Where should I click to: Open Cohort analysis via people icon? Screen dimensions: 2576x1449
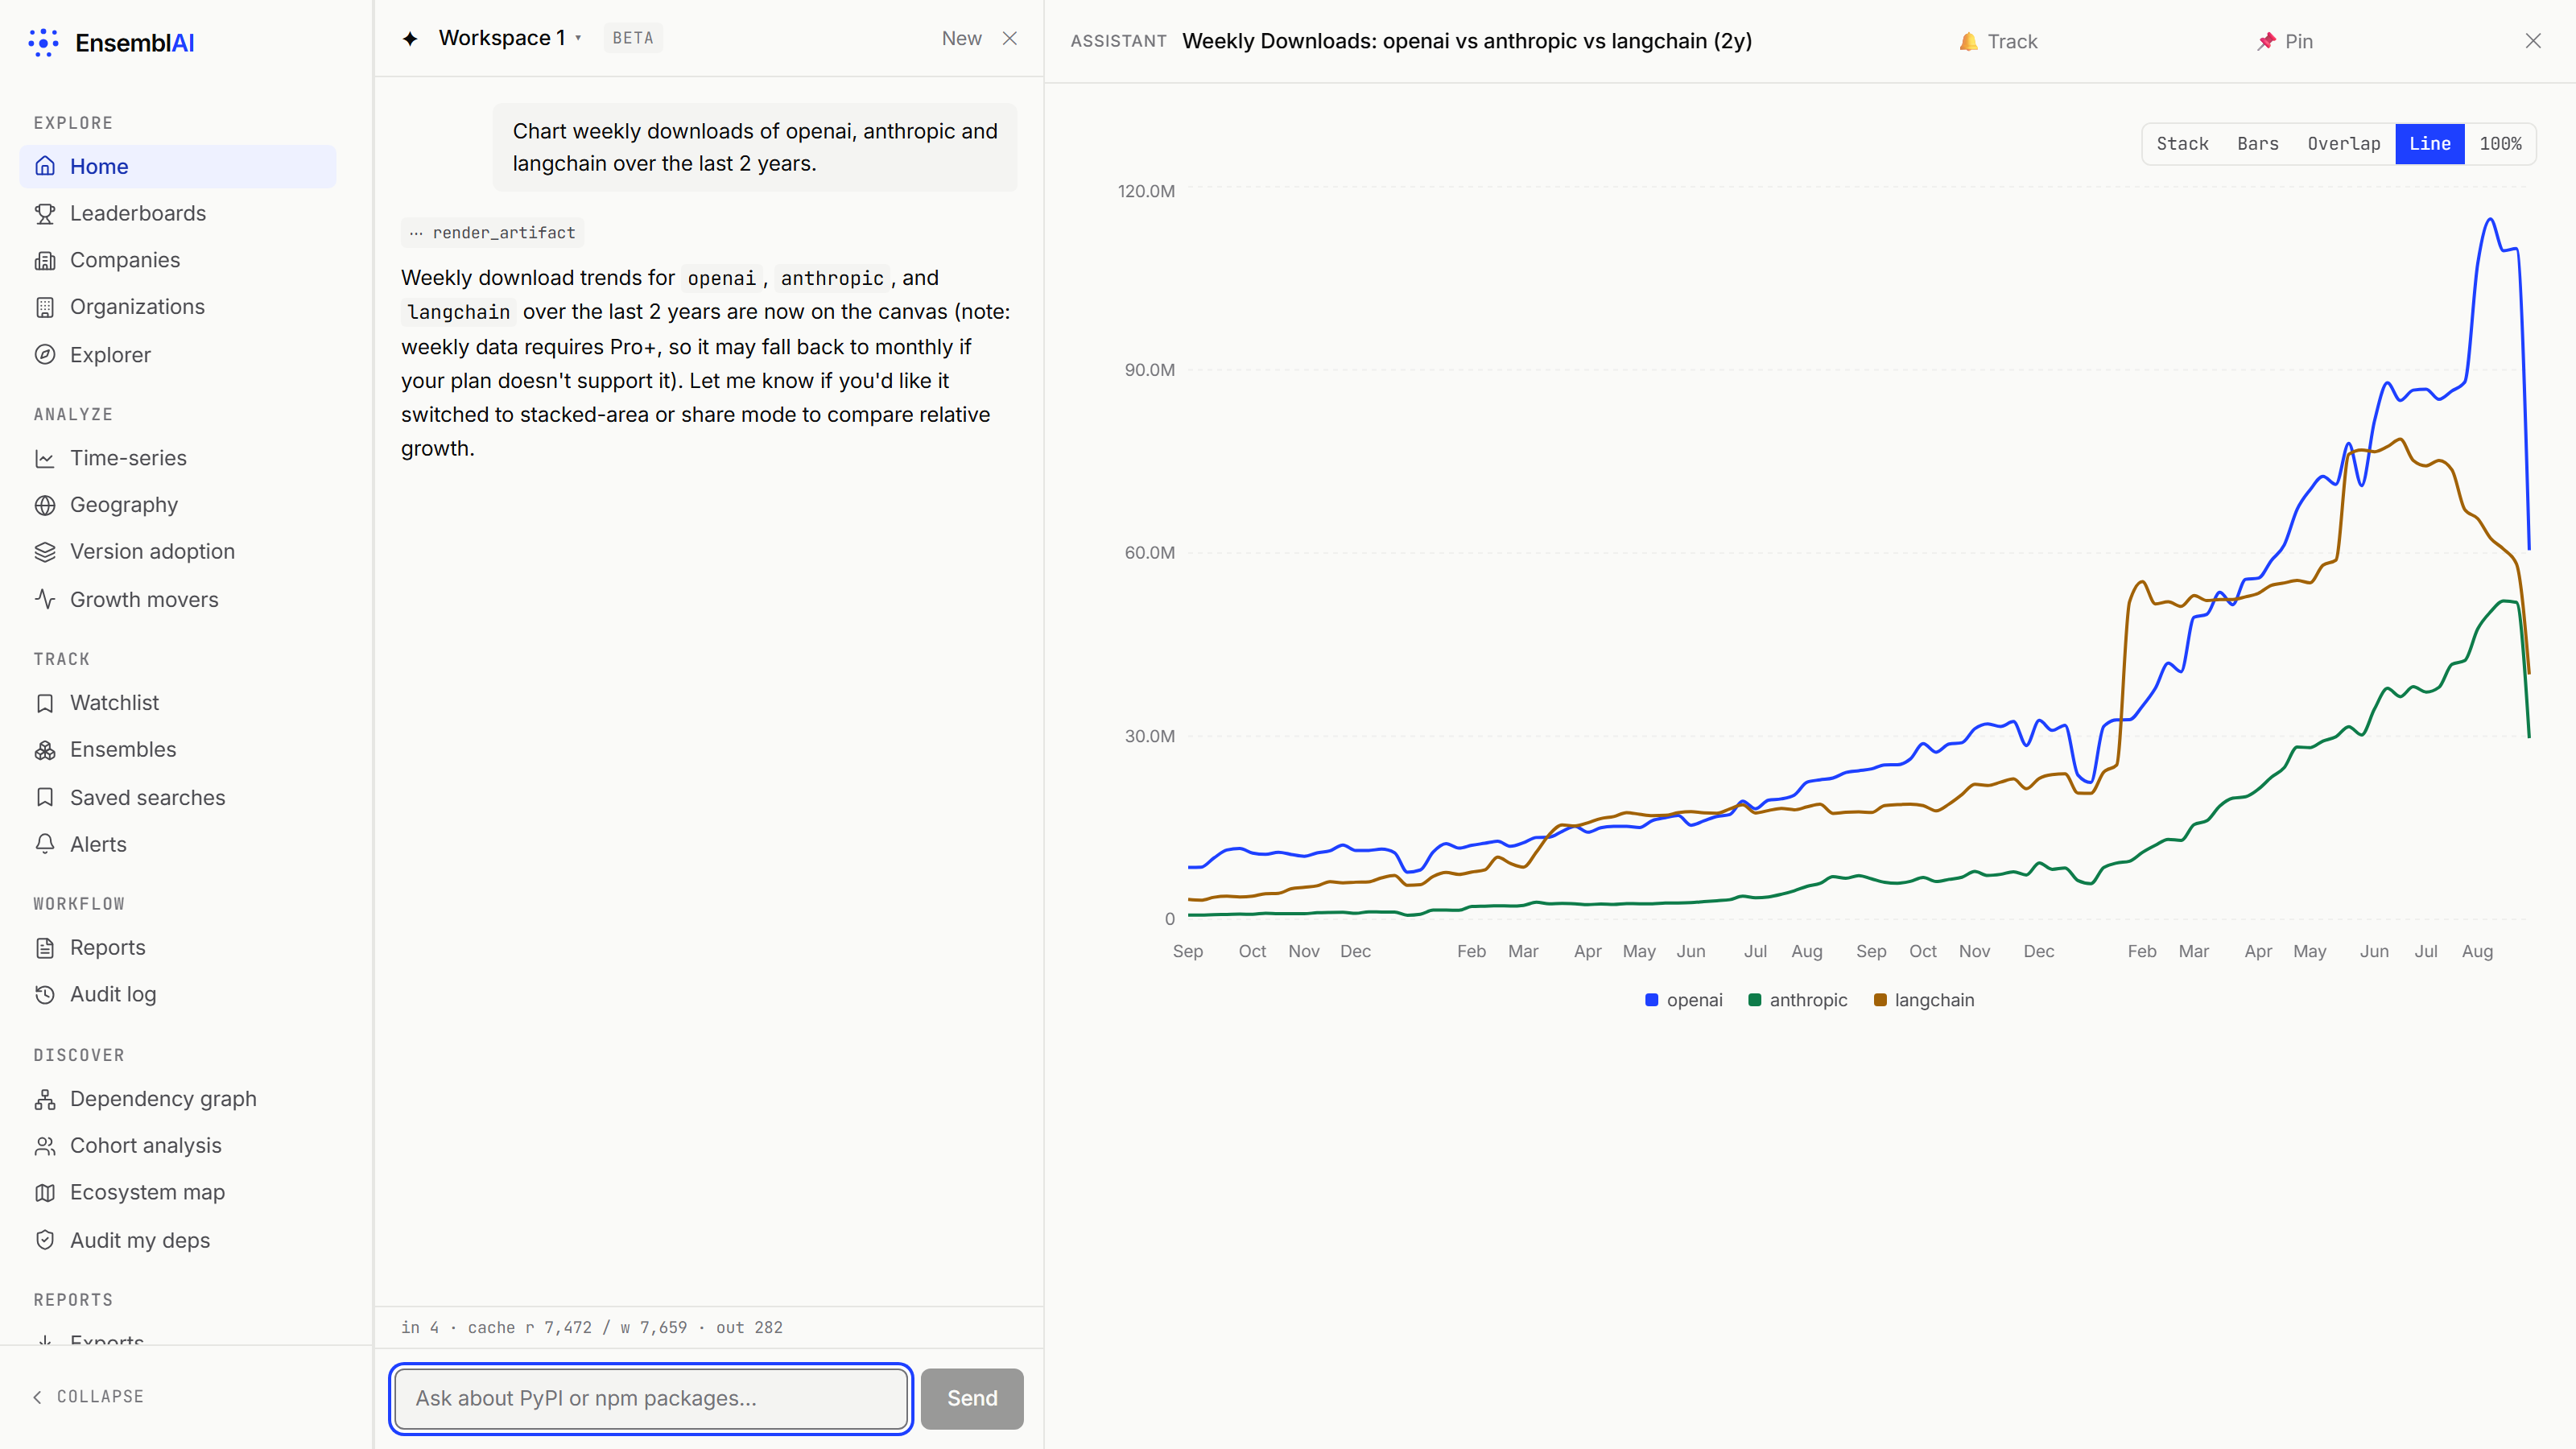point(45,1146)
